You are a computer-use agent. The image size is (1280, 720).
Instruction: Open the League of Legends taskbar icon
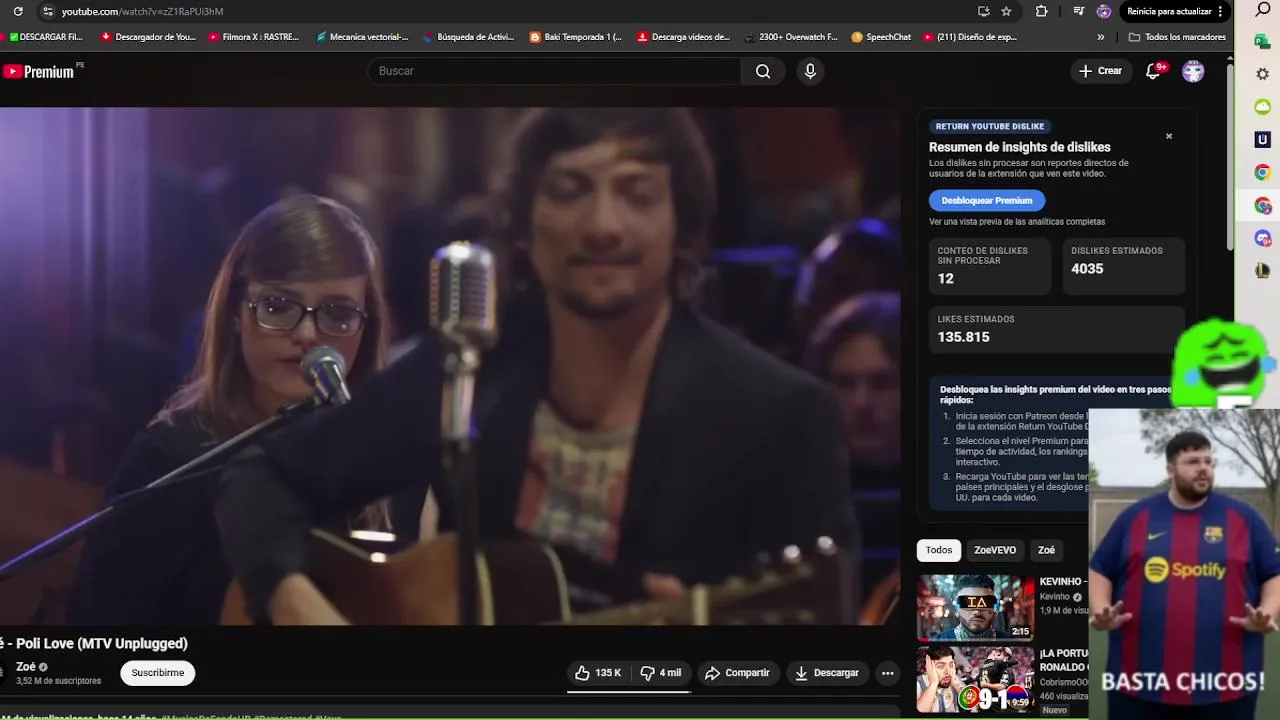coord(1263,271)
